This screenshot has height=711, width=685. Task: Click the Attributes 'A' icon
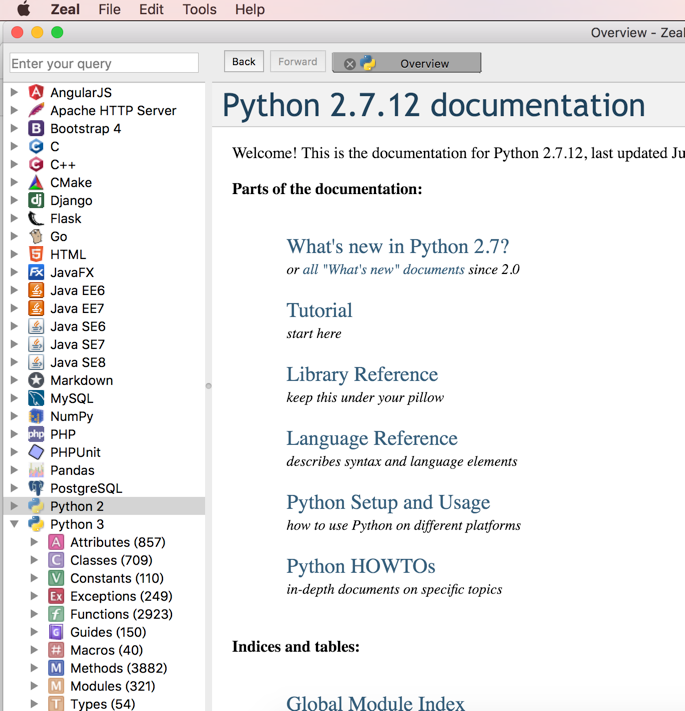pos(56,542)
